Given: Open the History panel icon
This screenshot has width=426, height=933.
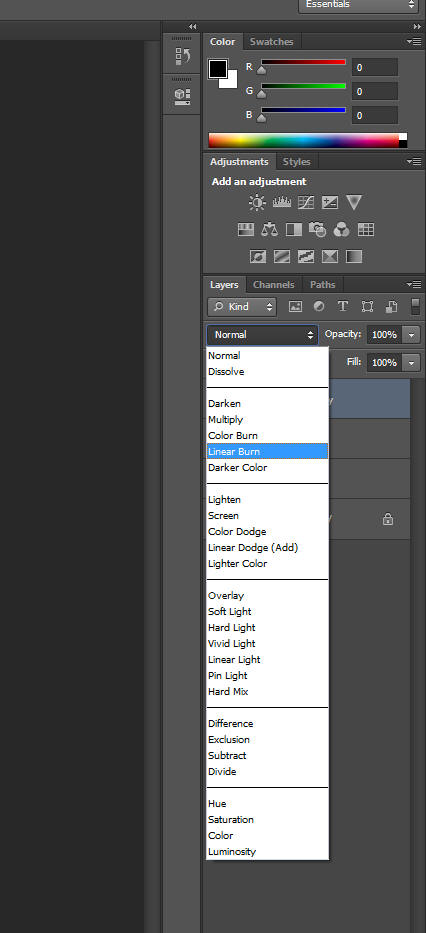Looking at the screenshot, I should (182, 57).
